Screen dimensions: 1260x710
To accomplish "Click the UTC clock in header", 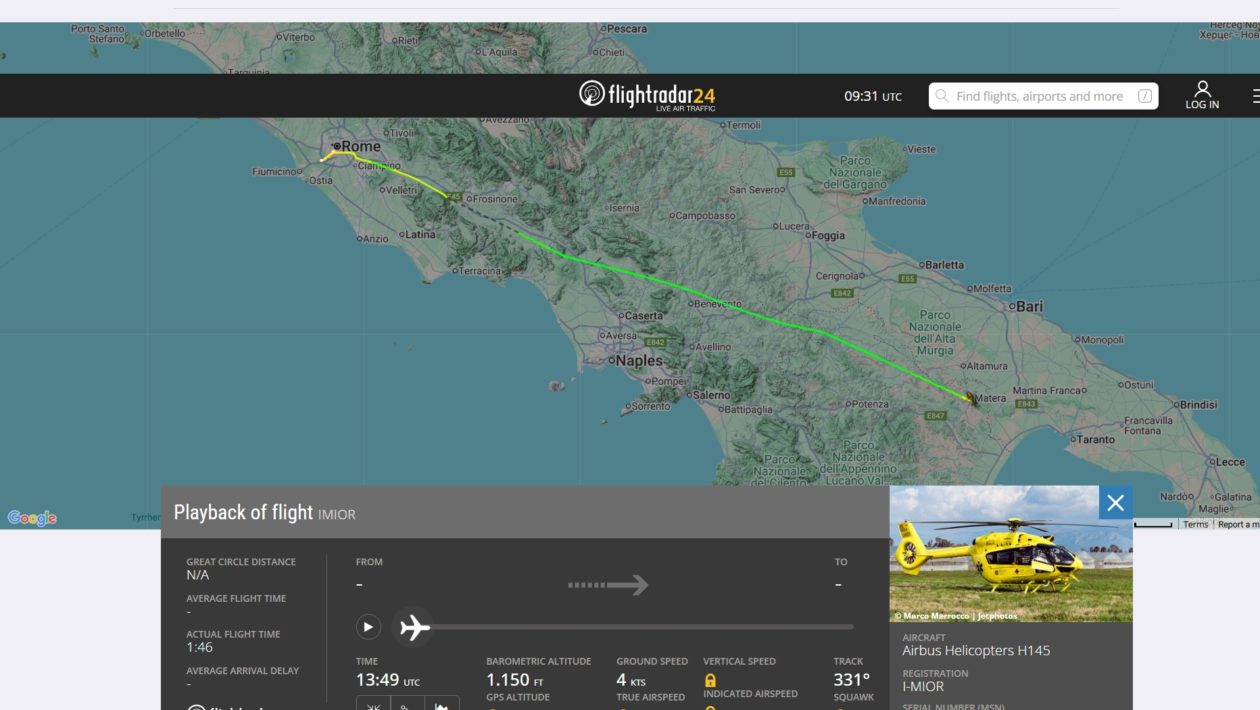I will tap(872, 97).
